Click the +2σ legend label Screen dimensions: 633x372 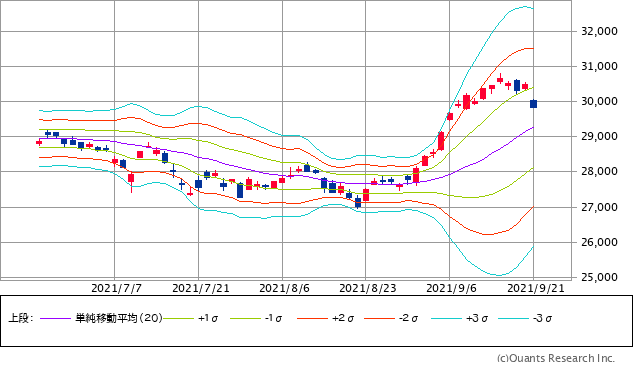click(x=343, y=318)
